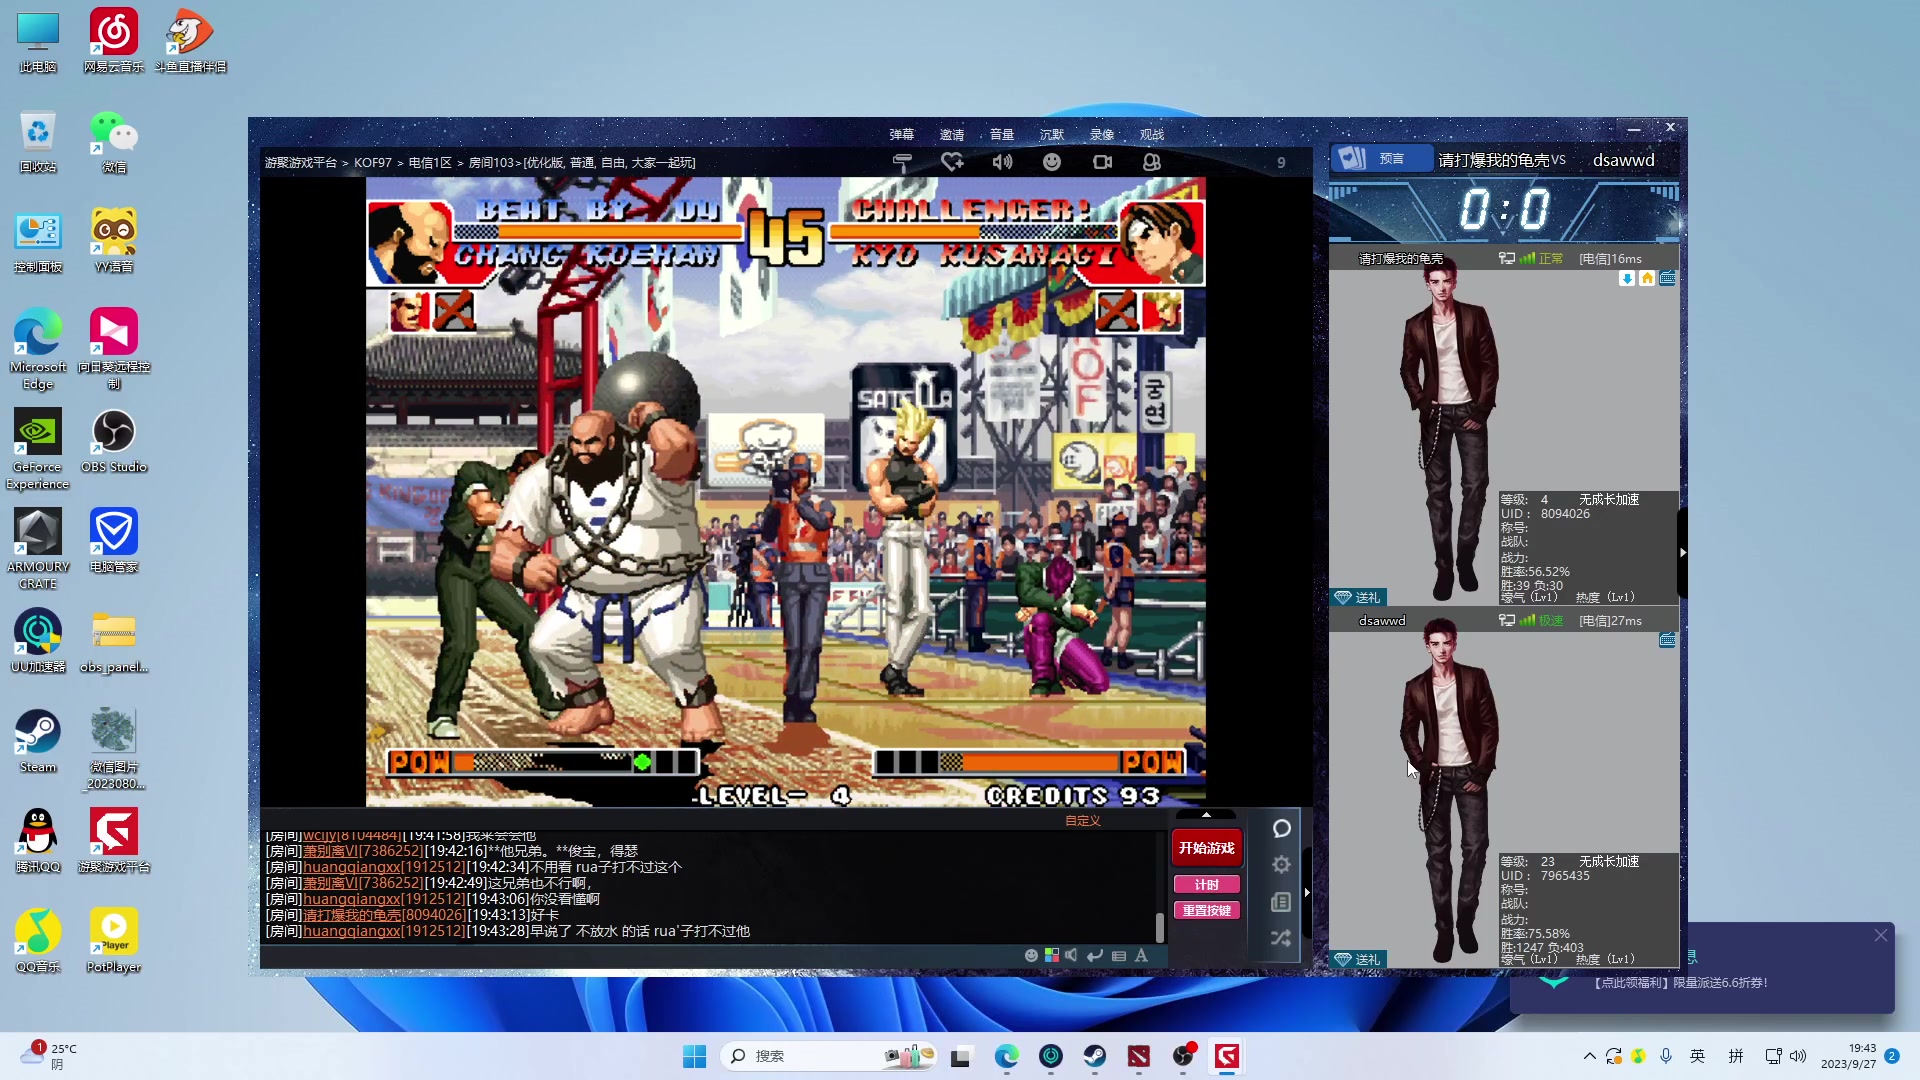Click the spectate users icon
Image resolution: width=1920 pixels, height=1080 pixels.
(1152, 162)
